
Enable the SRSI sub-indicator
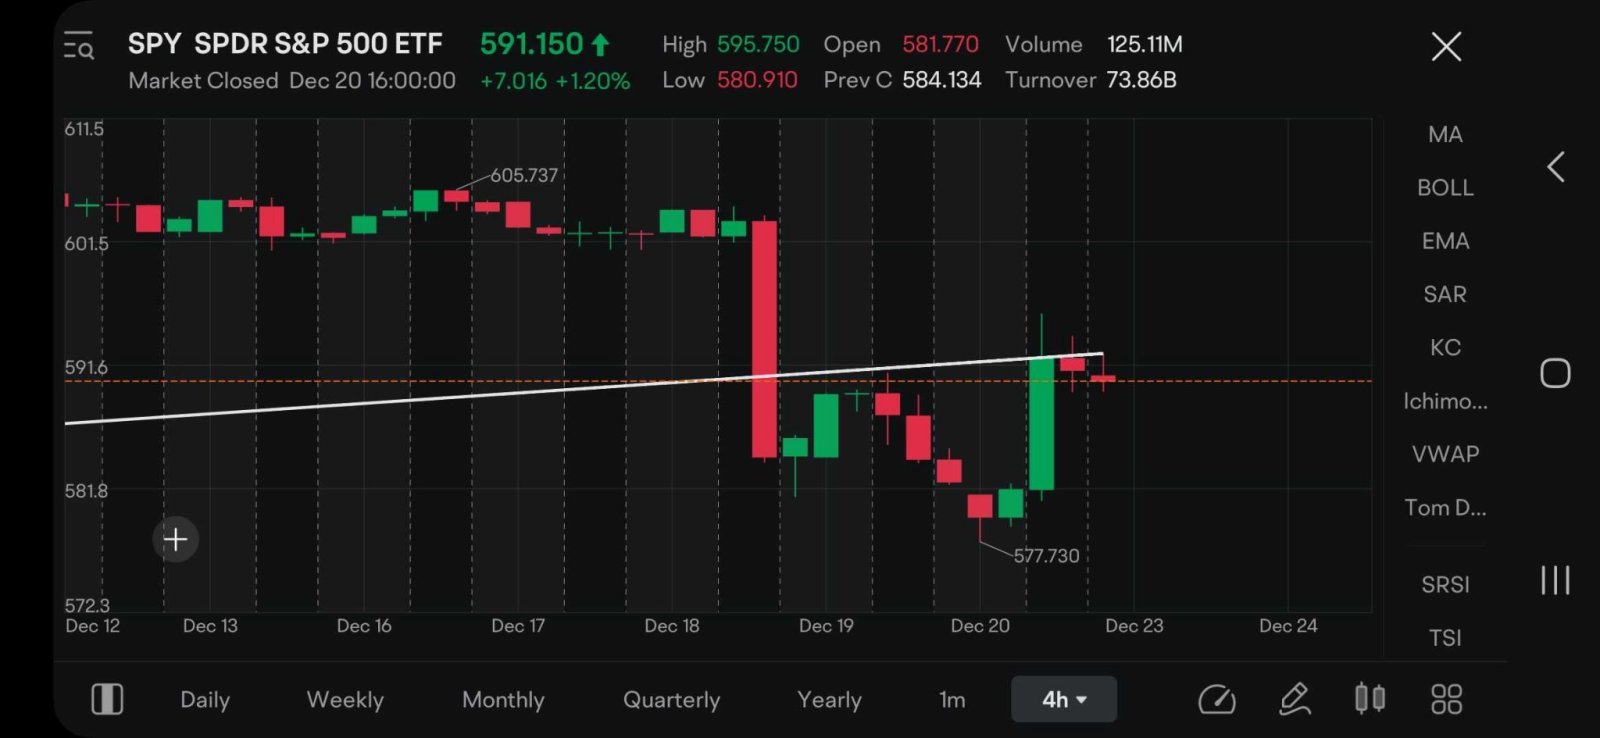[x=1445, y=584]
